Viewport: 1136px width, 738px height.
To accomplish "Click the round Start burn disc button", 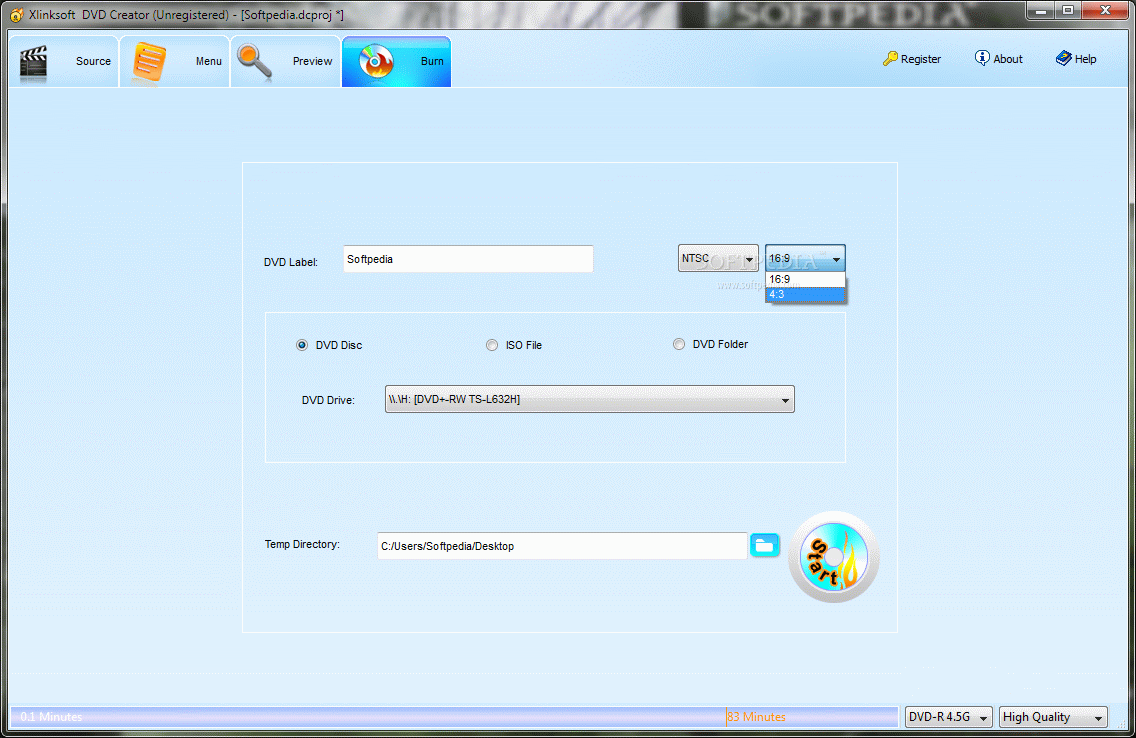I will 833,557.
